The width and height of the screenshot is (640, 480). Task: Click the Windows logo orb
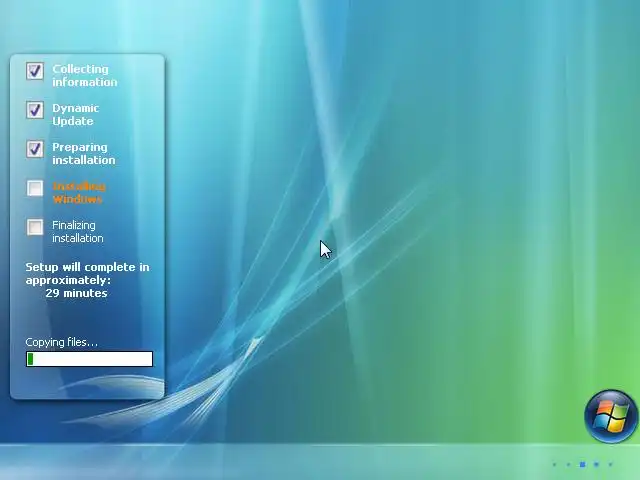coord(611,416)
